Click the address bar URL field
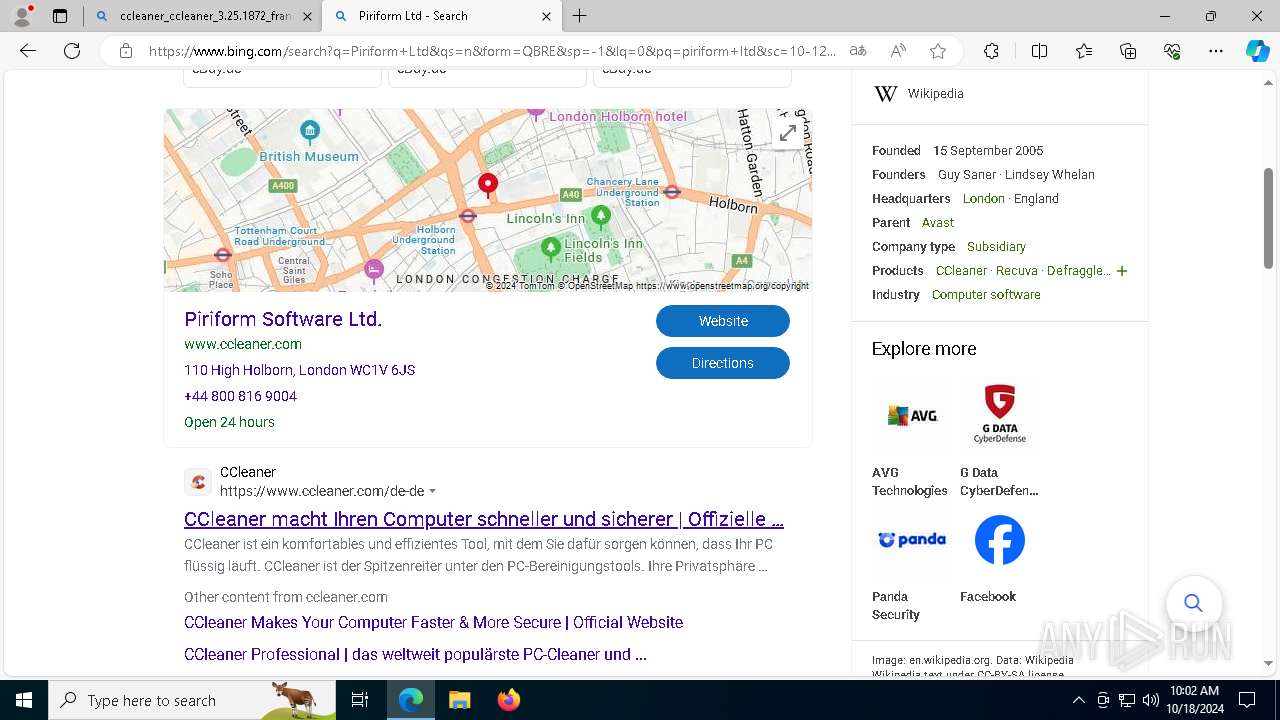This screenshot has width=1280, height=720. pos(492,51)
